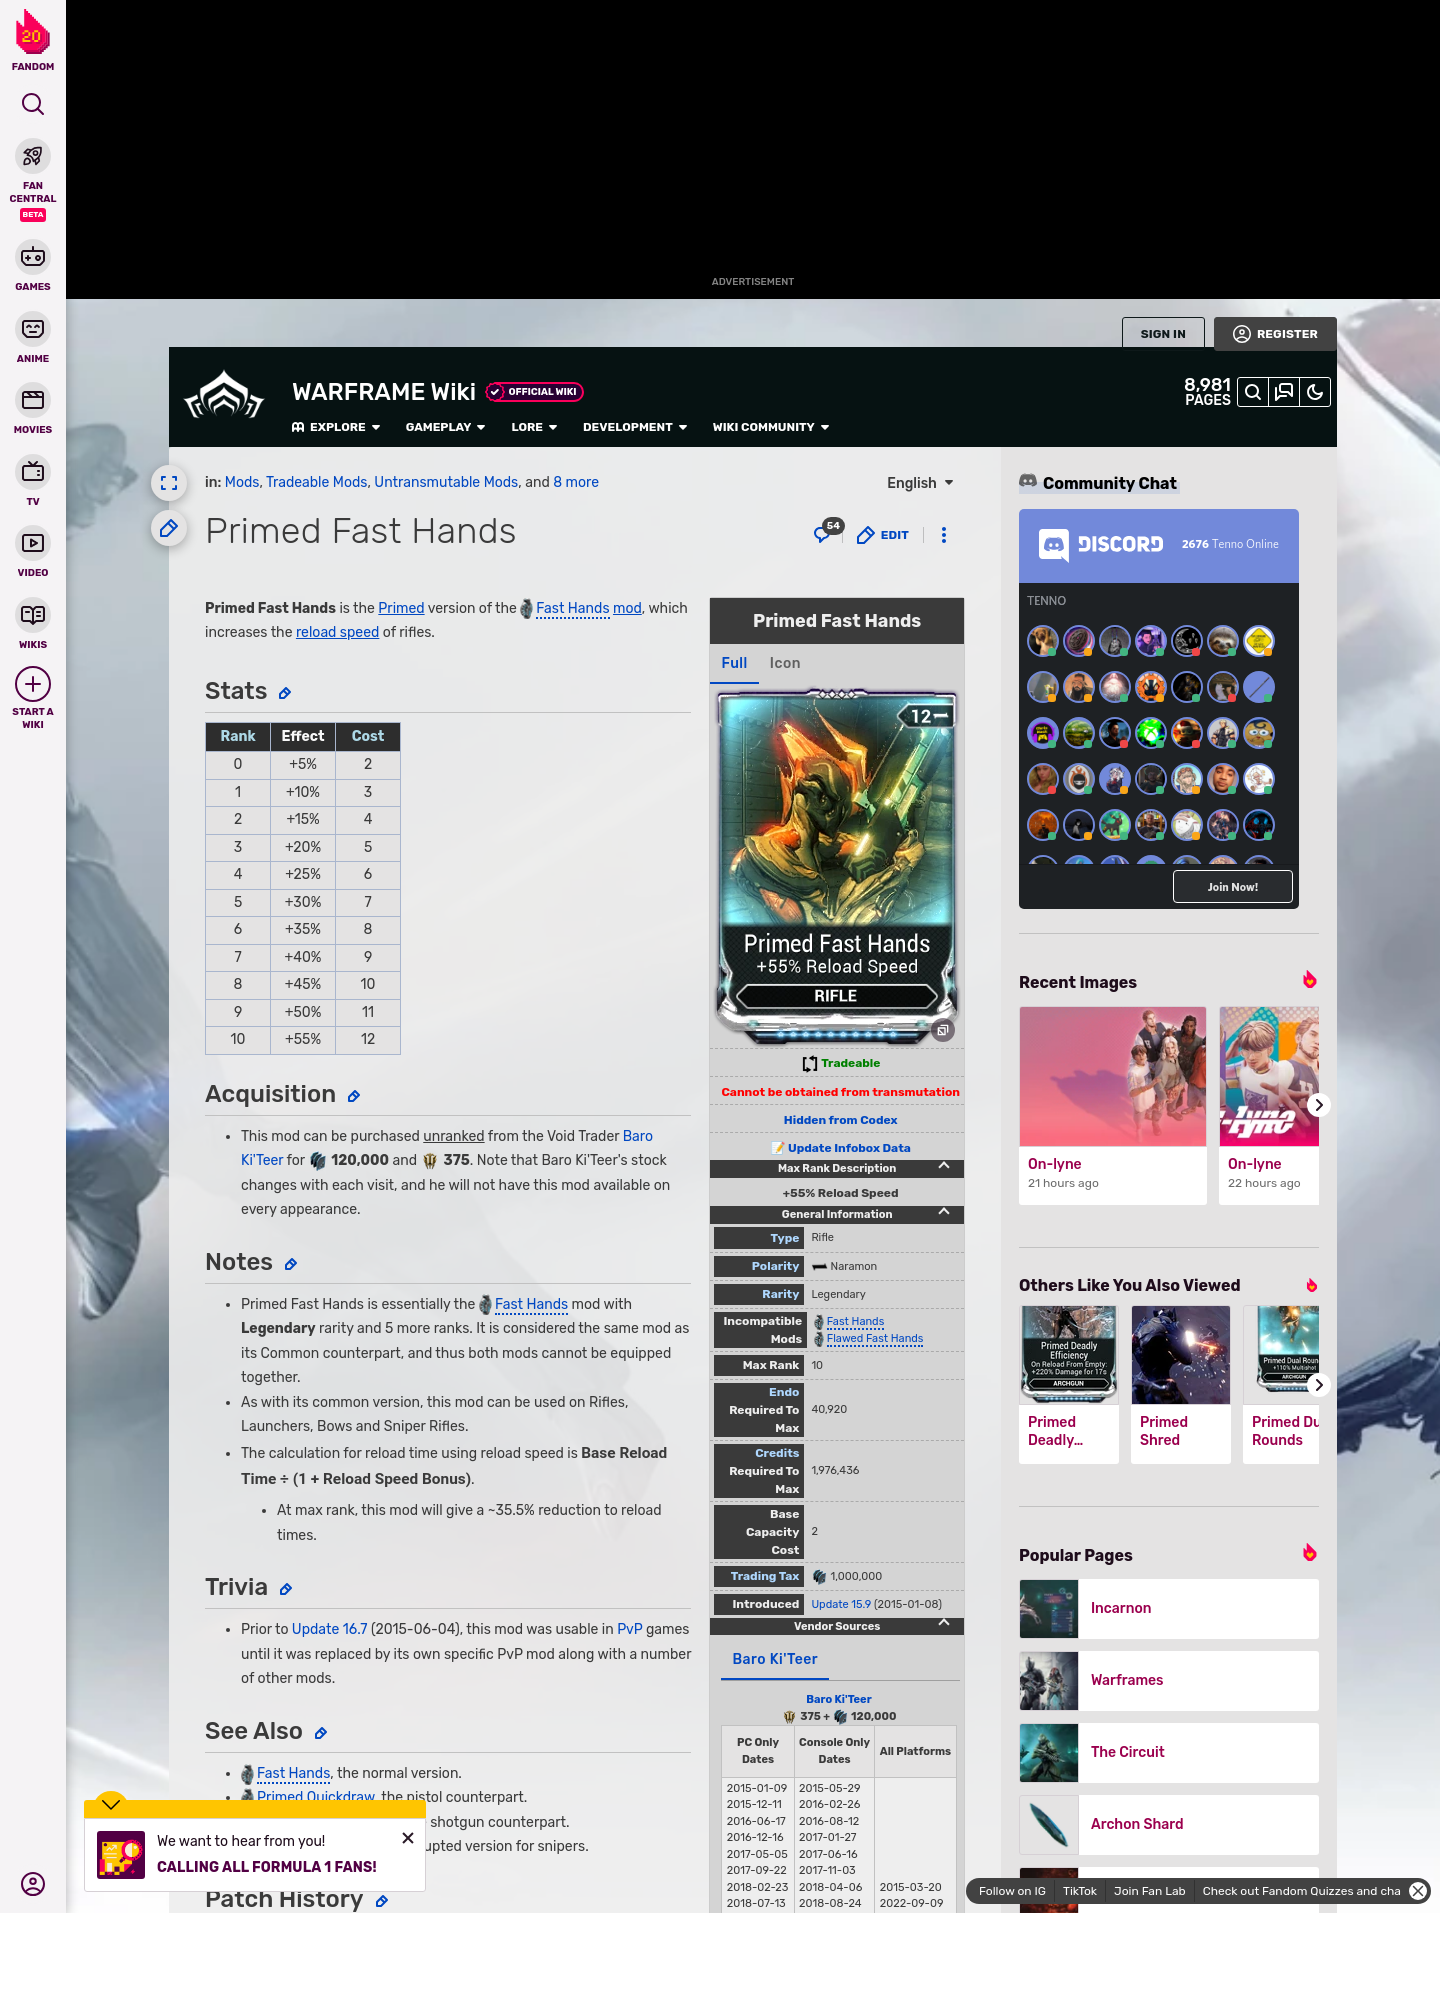Open the reload speed link
1440x2000 pixels.
337,632
